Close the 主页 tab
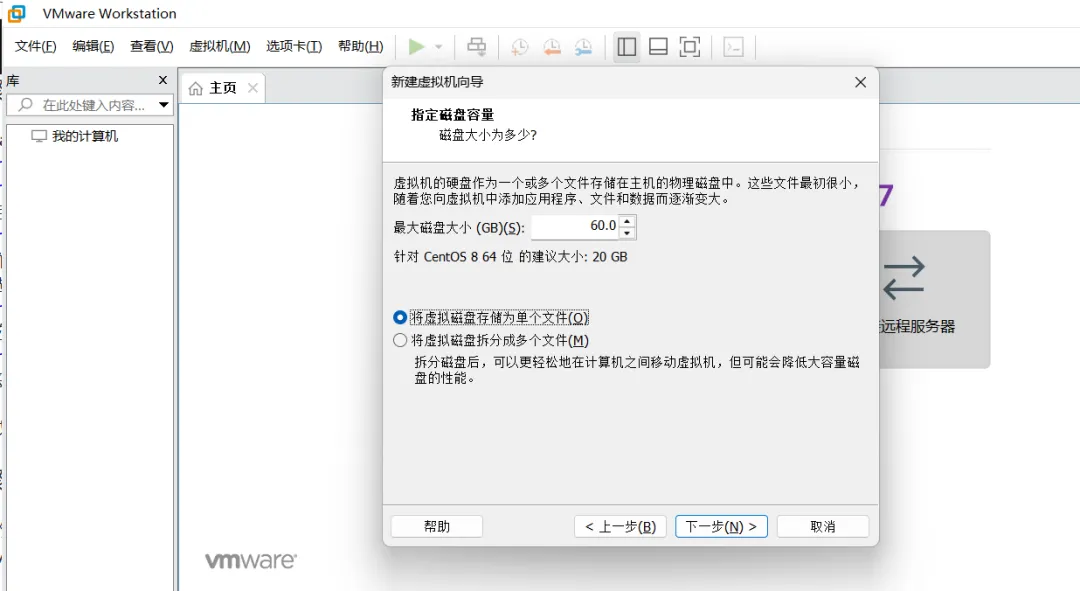1080x591 pixels. pos(253,87)
